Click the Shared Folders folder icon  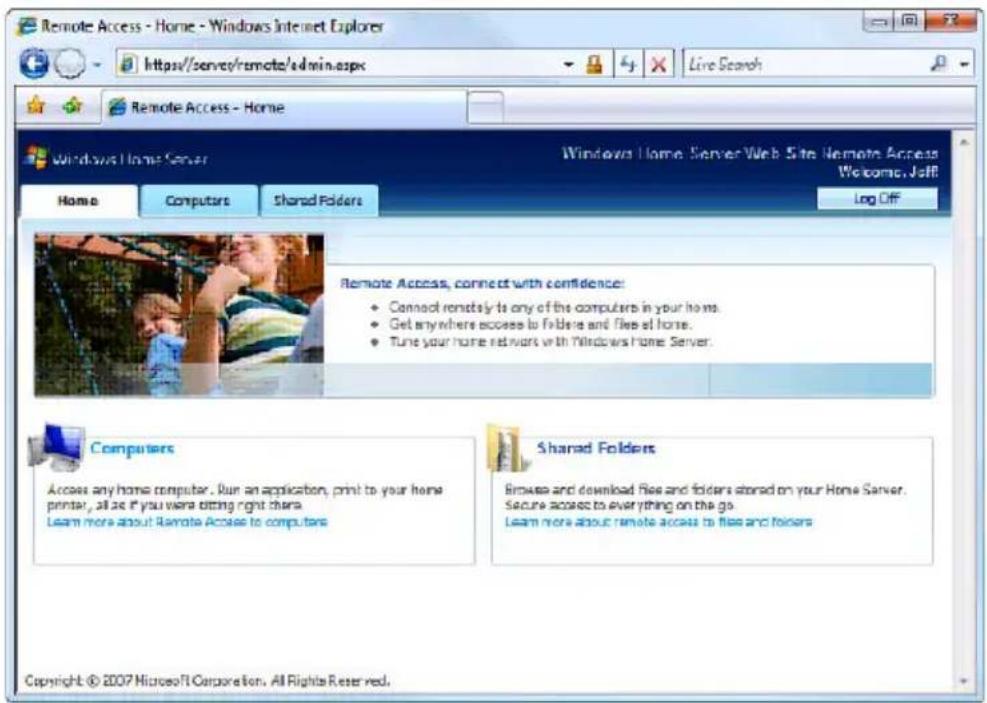pyautogui.click(x=509, y=448)
